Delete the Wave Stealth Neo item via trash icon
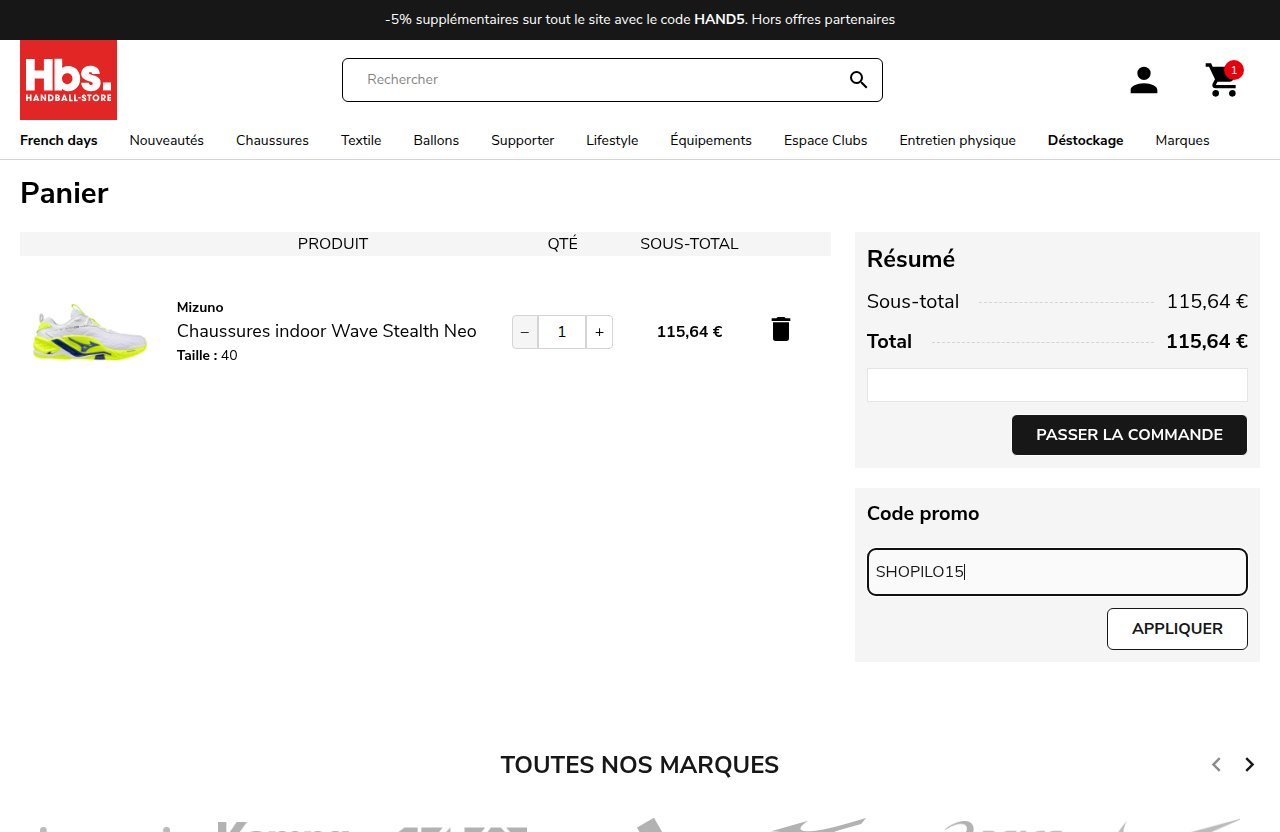 click(x=781, y=329)
